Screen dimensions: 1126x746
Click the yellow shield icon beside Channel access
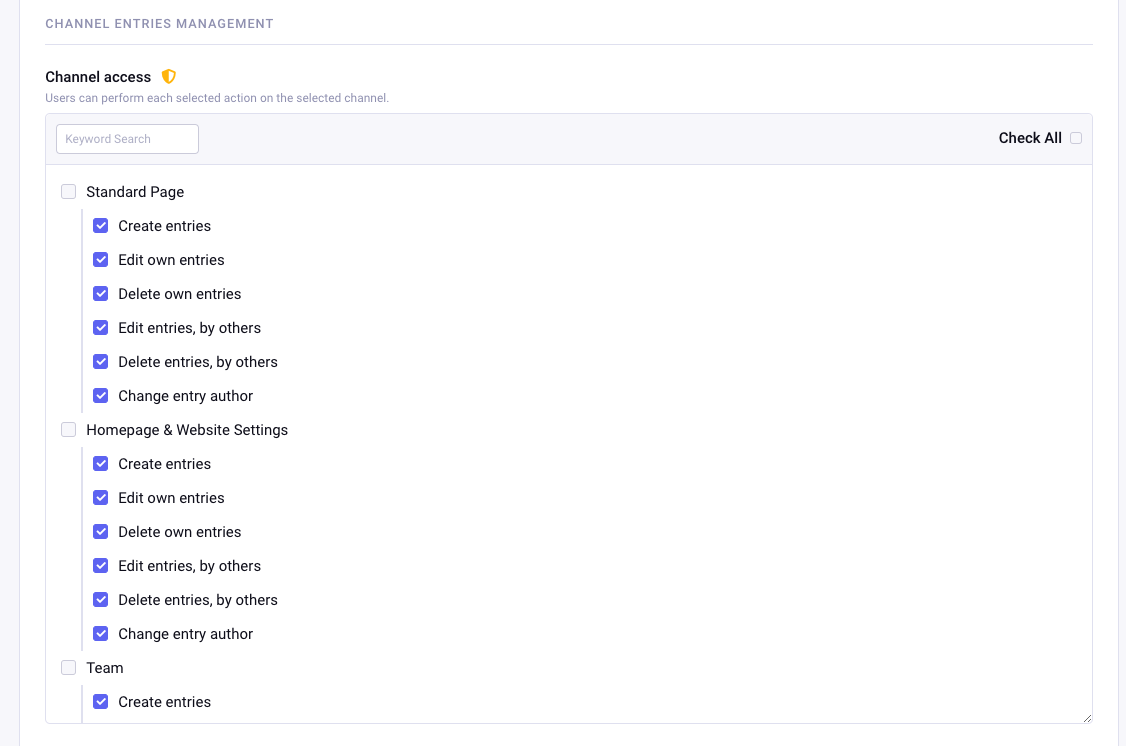[x=169, y=76]
